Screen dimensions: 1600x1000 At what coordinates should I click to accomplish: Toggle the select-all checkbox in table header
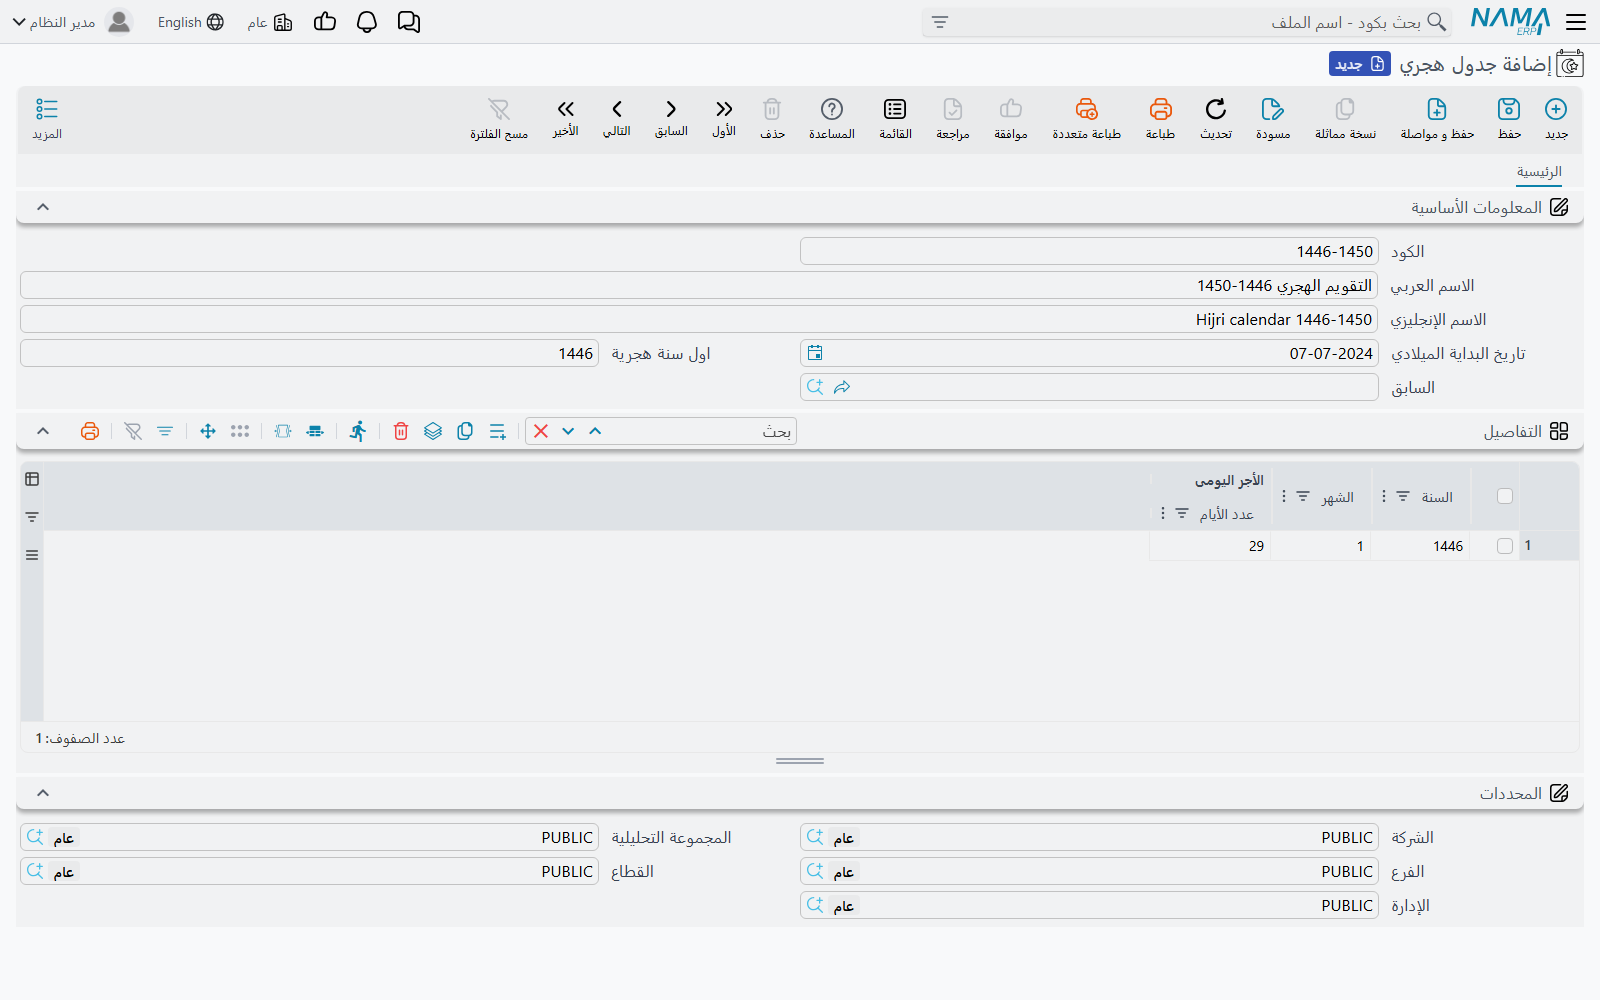(1505, 496)
